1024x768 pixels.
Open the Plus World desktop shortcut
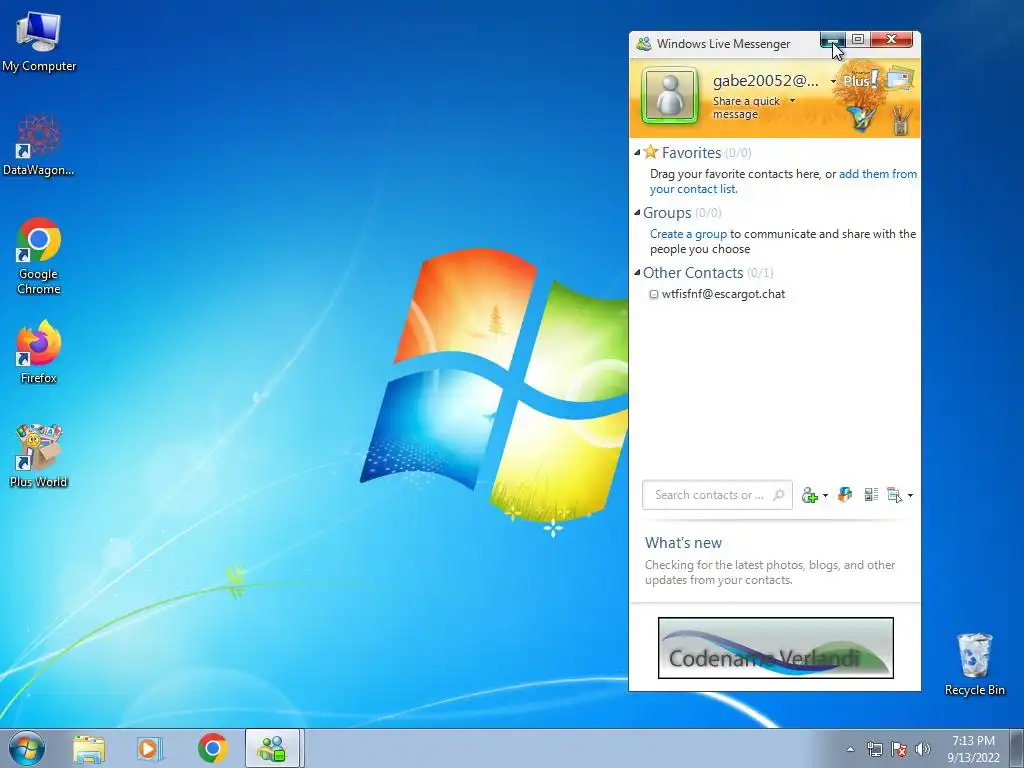tap(39, 456)
